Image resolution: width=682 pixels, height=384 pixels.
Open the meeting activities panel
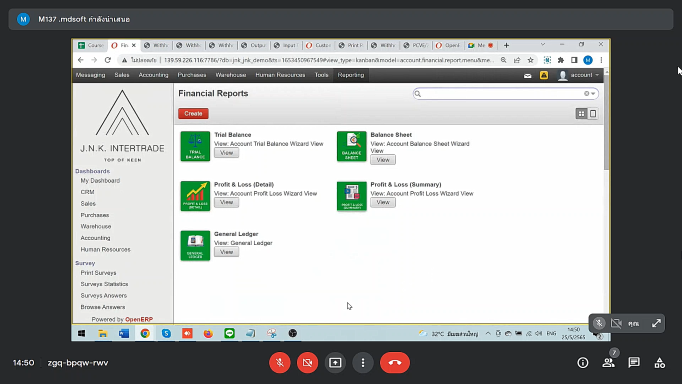(659, 363)
